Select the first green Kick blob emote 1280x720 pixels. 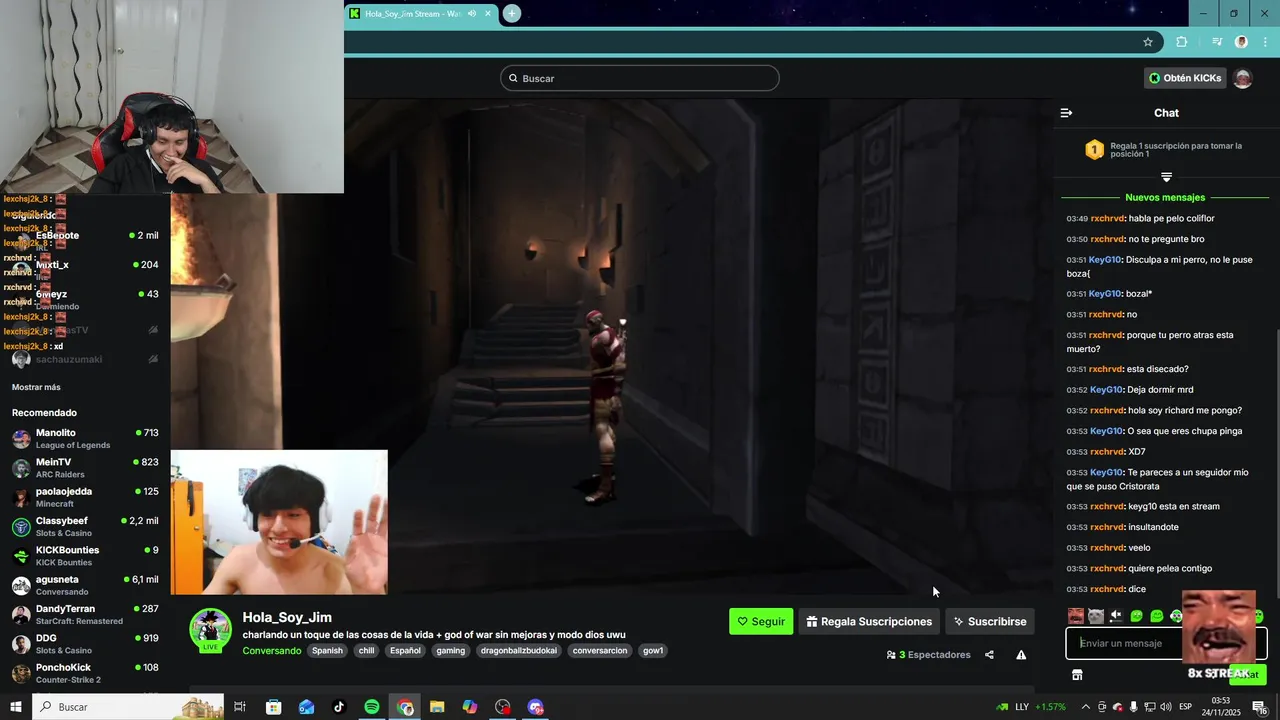coord(1136,616)
